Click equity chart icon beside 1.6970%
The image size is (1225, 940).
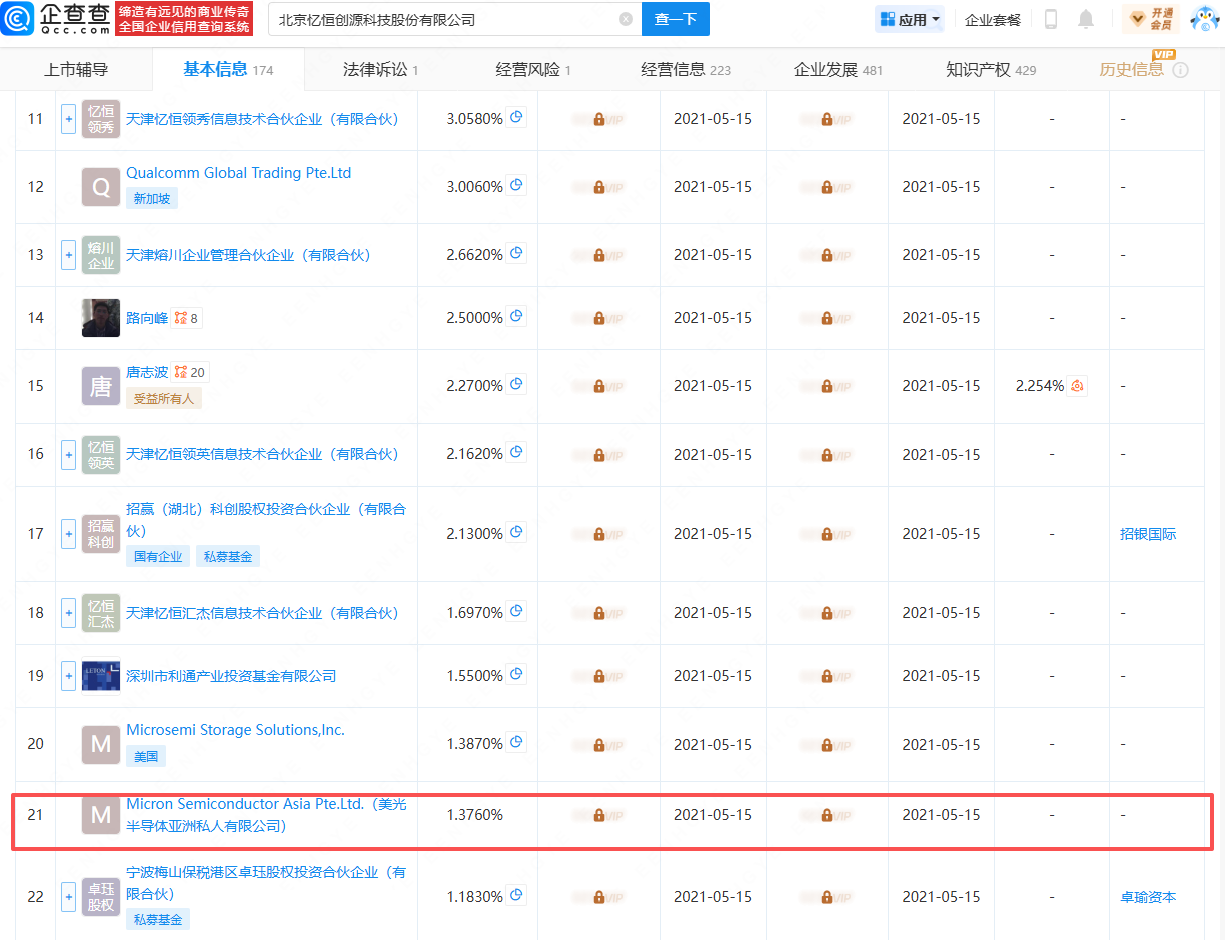point(517,611)
